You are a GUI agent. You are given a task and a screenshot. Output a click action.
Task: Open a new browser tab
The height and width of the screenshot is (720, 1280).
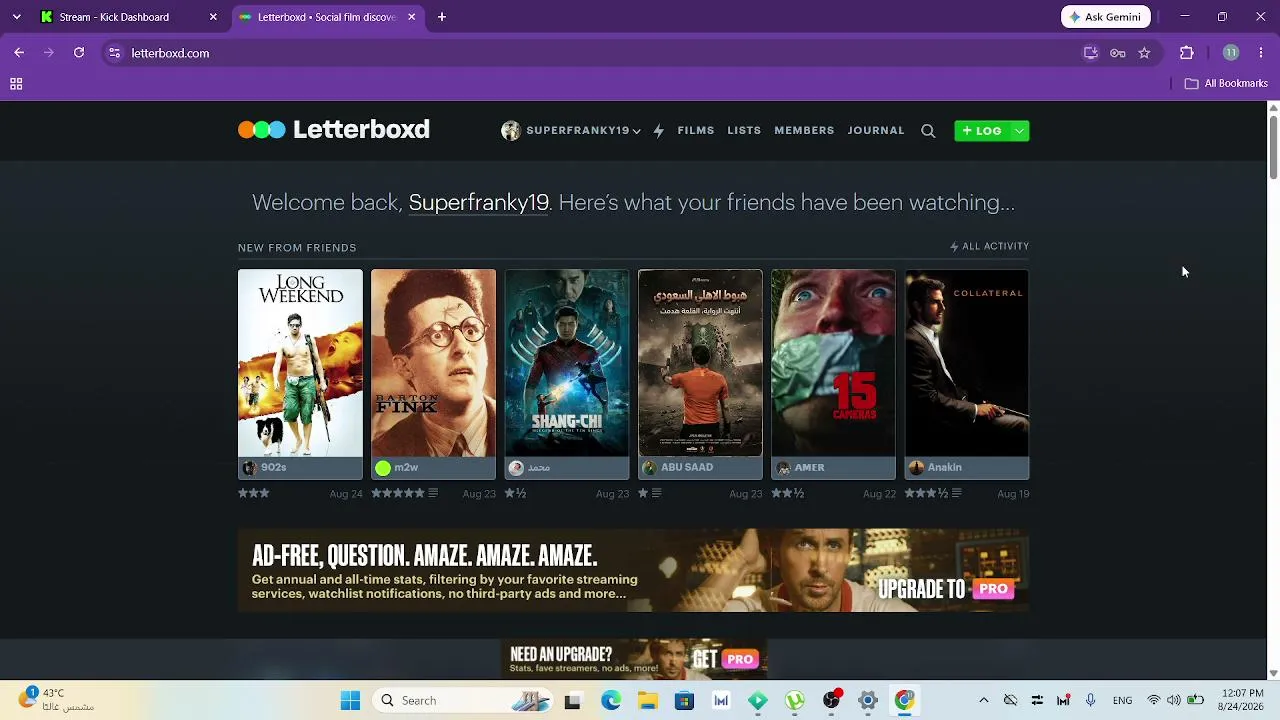tap(442, 17)
